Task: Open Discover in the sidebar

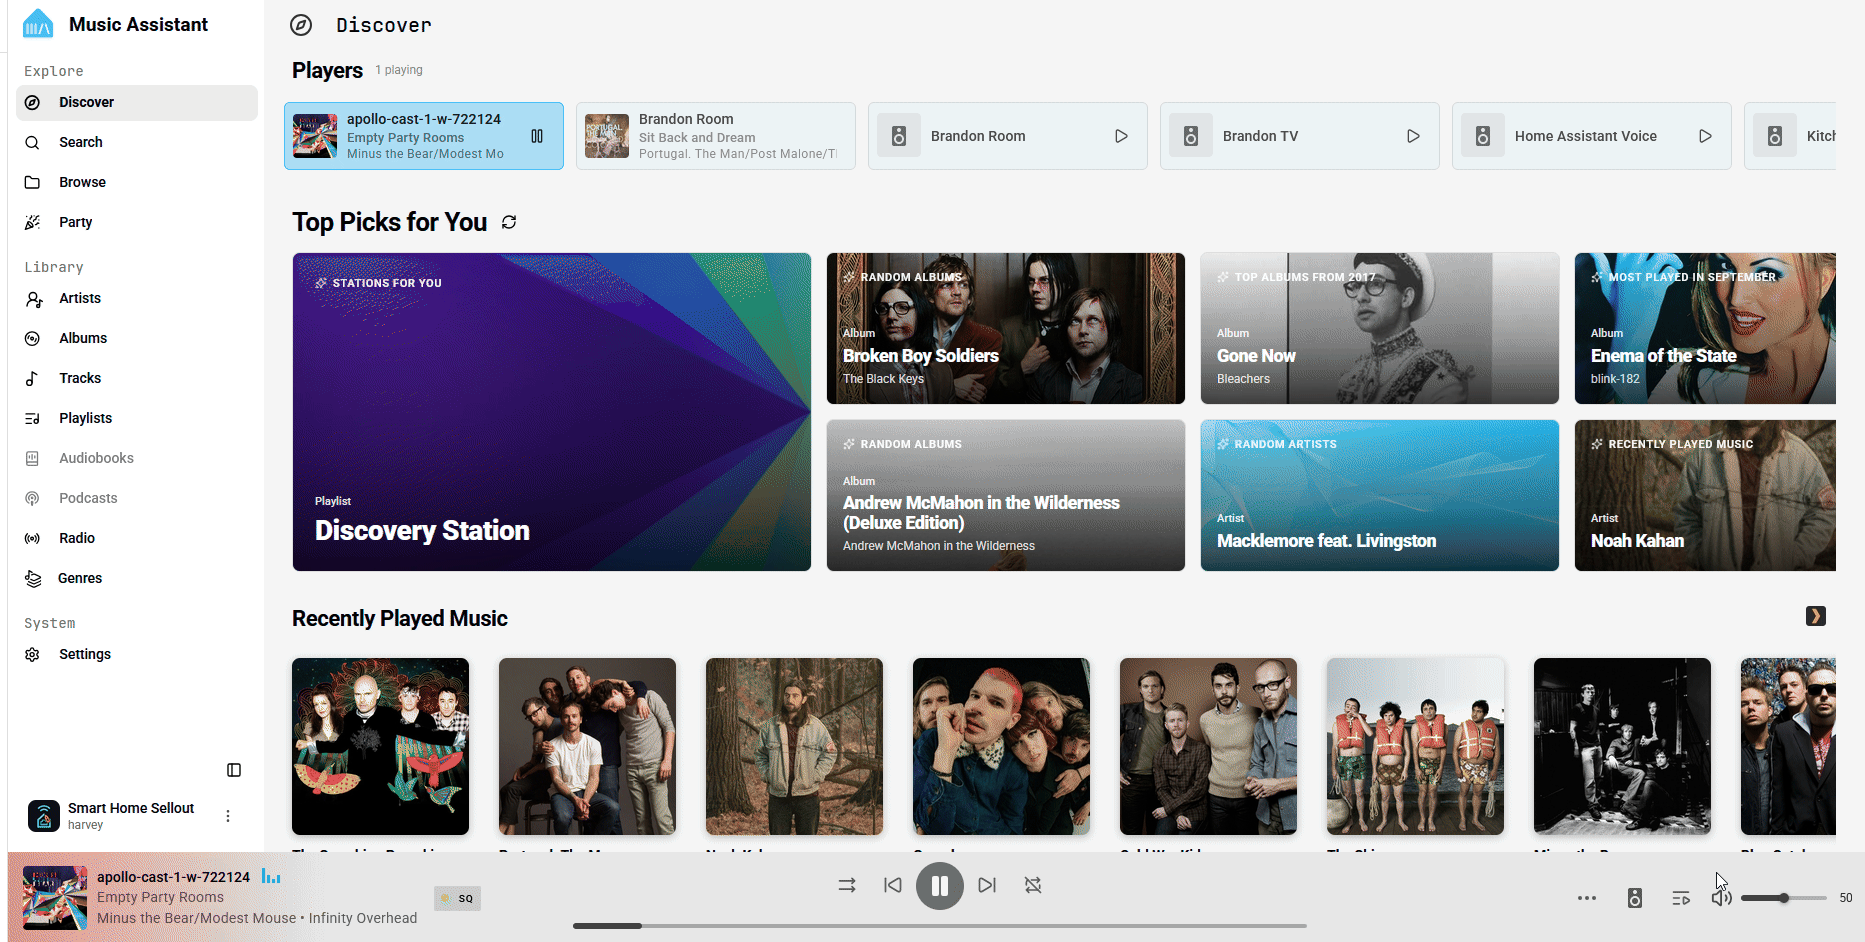Action: pyautogui.click(x=137, y=102)
